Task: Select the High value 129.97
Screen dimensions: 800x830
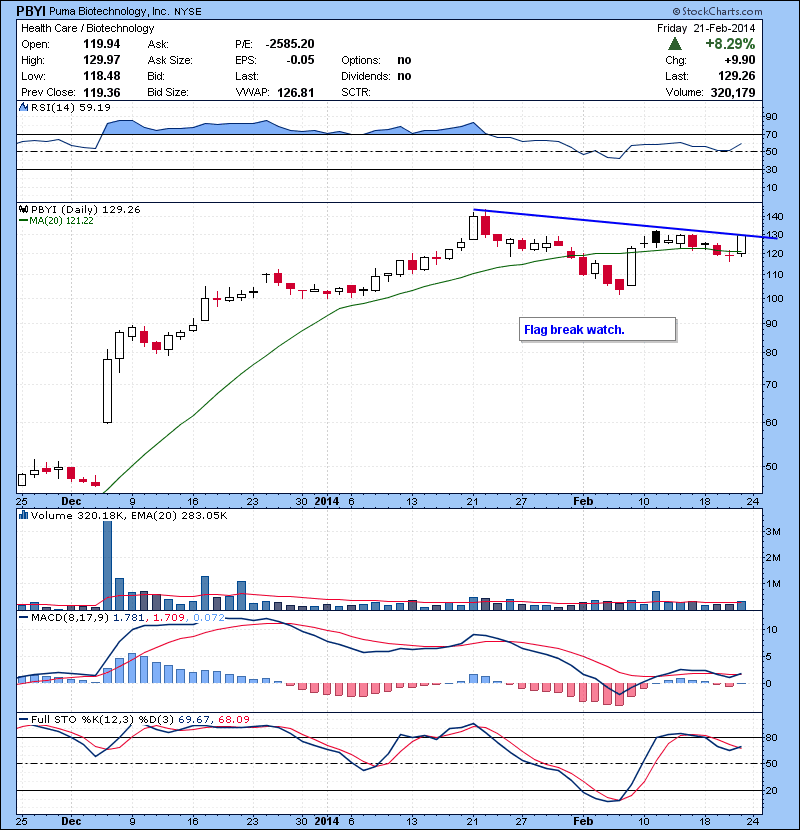Action: (x=102, y=60)
